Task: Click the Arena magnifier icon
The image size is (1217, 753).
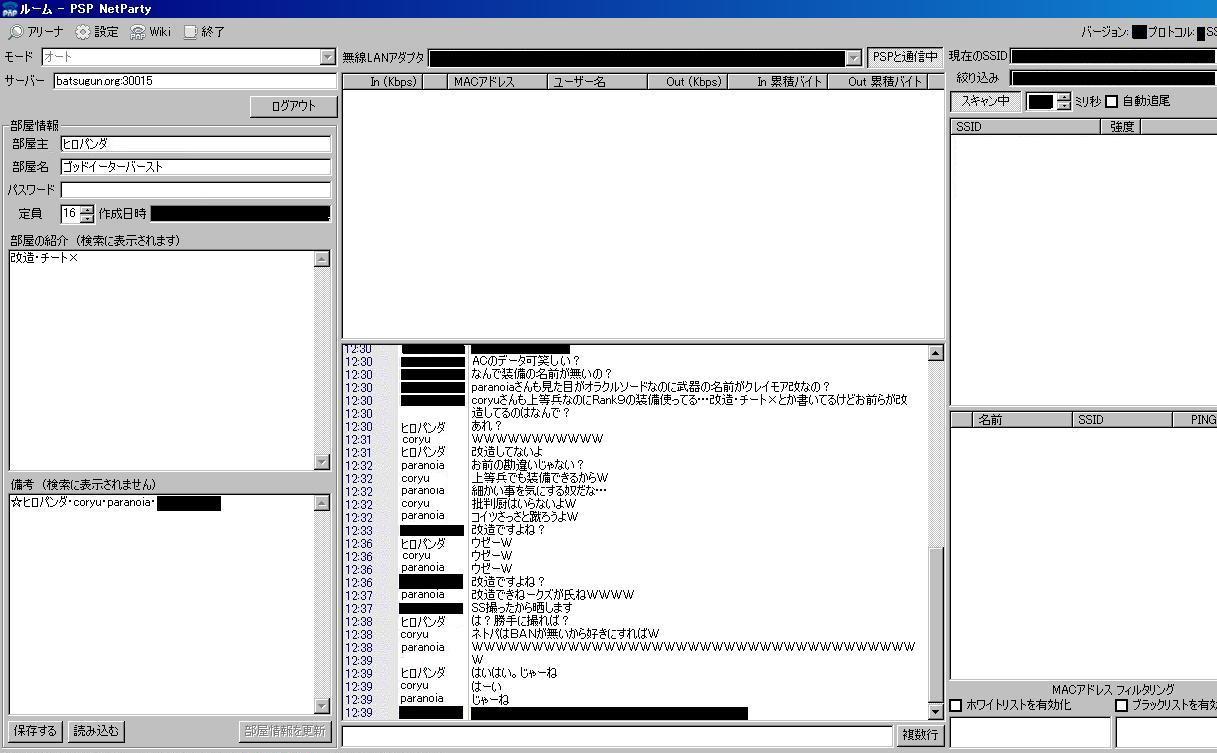Action: click(x=15, y=32)
